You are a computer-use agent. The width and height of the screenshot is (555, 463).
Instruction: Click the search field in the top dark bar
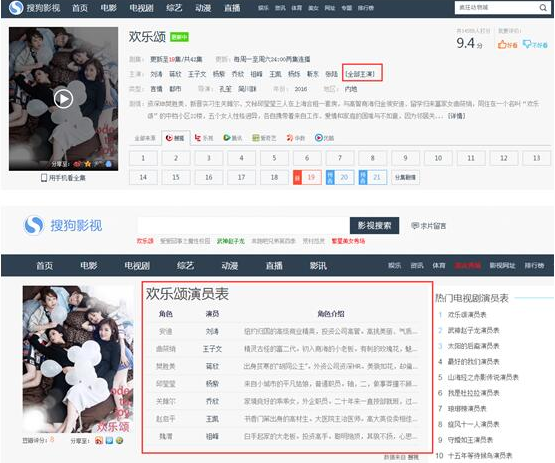pos(496,7)
